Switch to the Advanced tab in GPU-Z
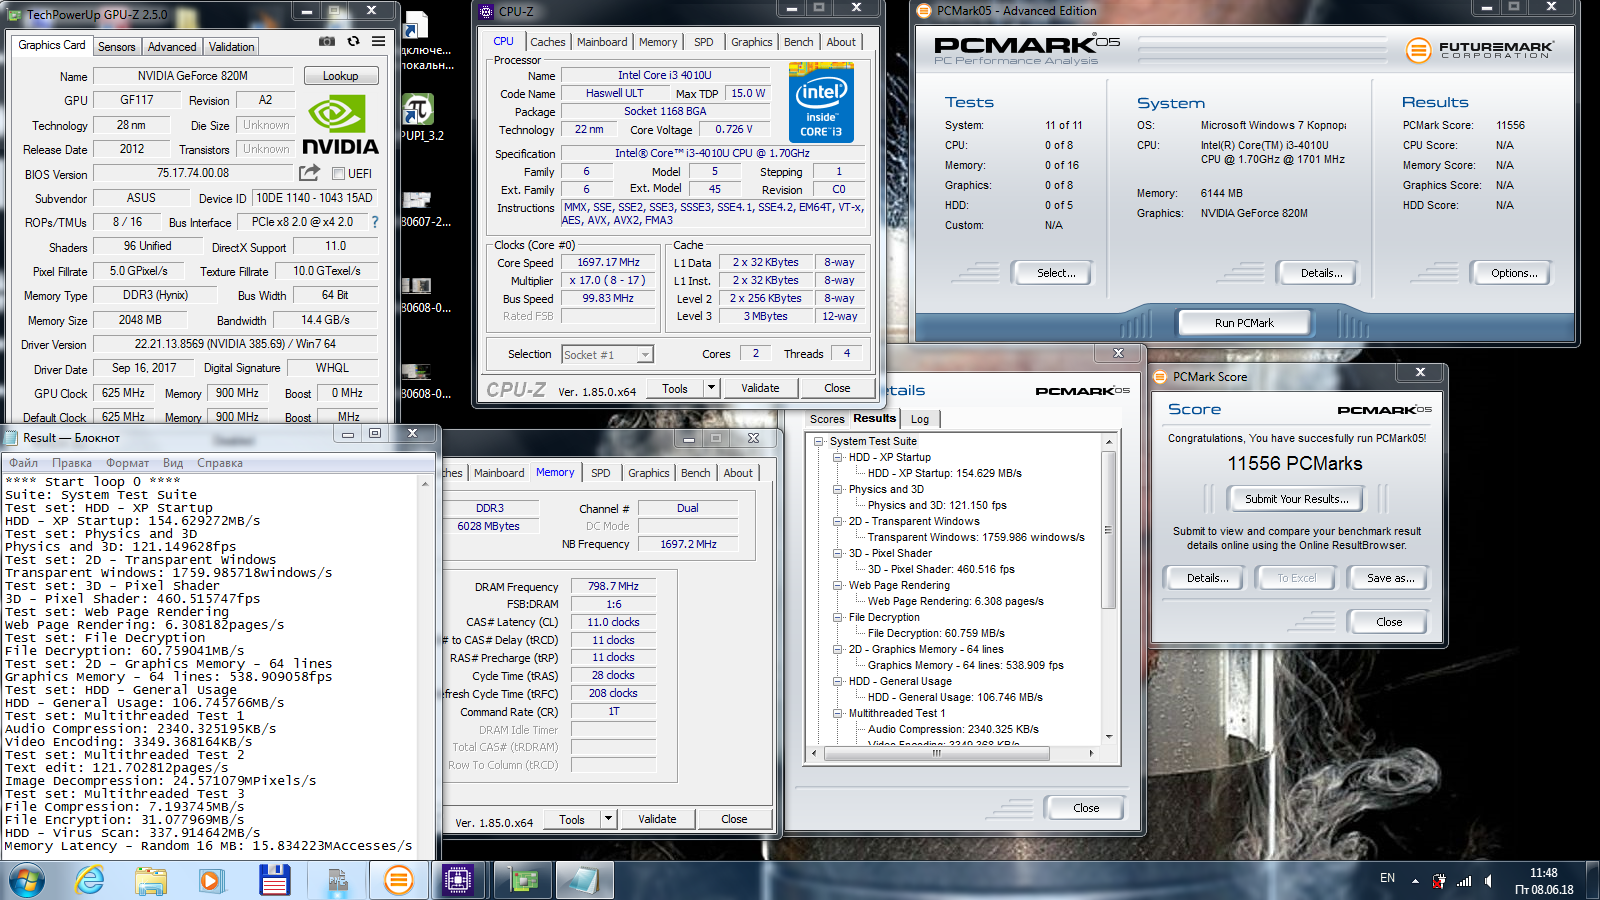 pos(172,47)
